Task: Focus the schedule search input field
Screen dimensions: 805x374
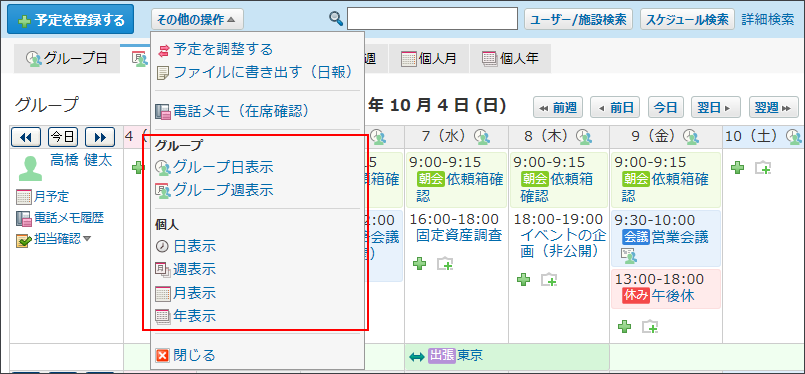Action: (x=432, y=19)
